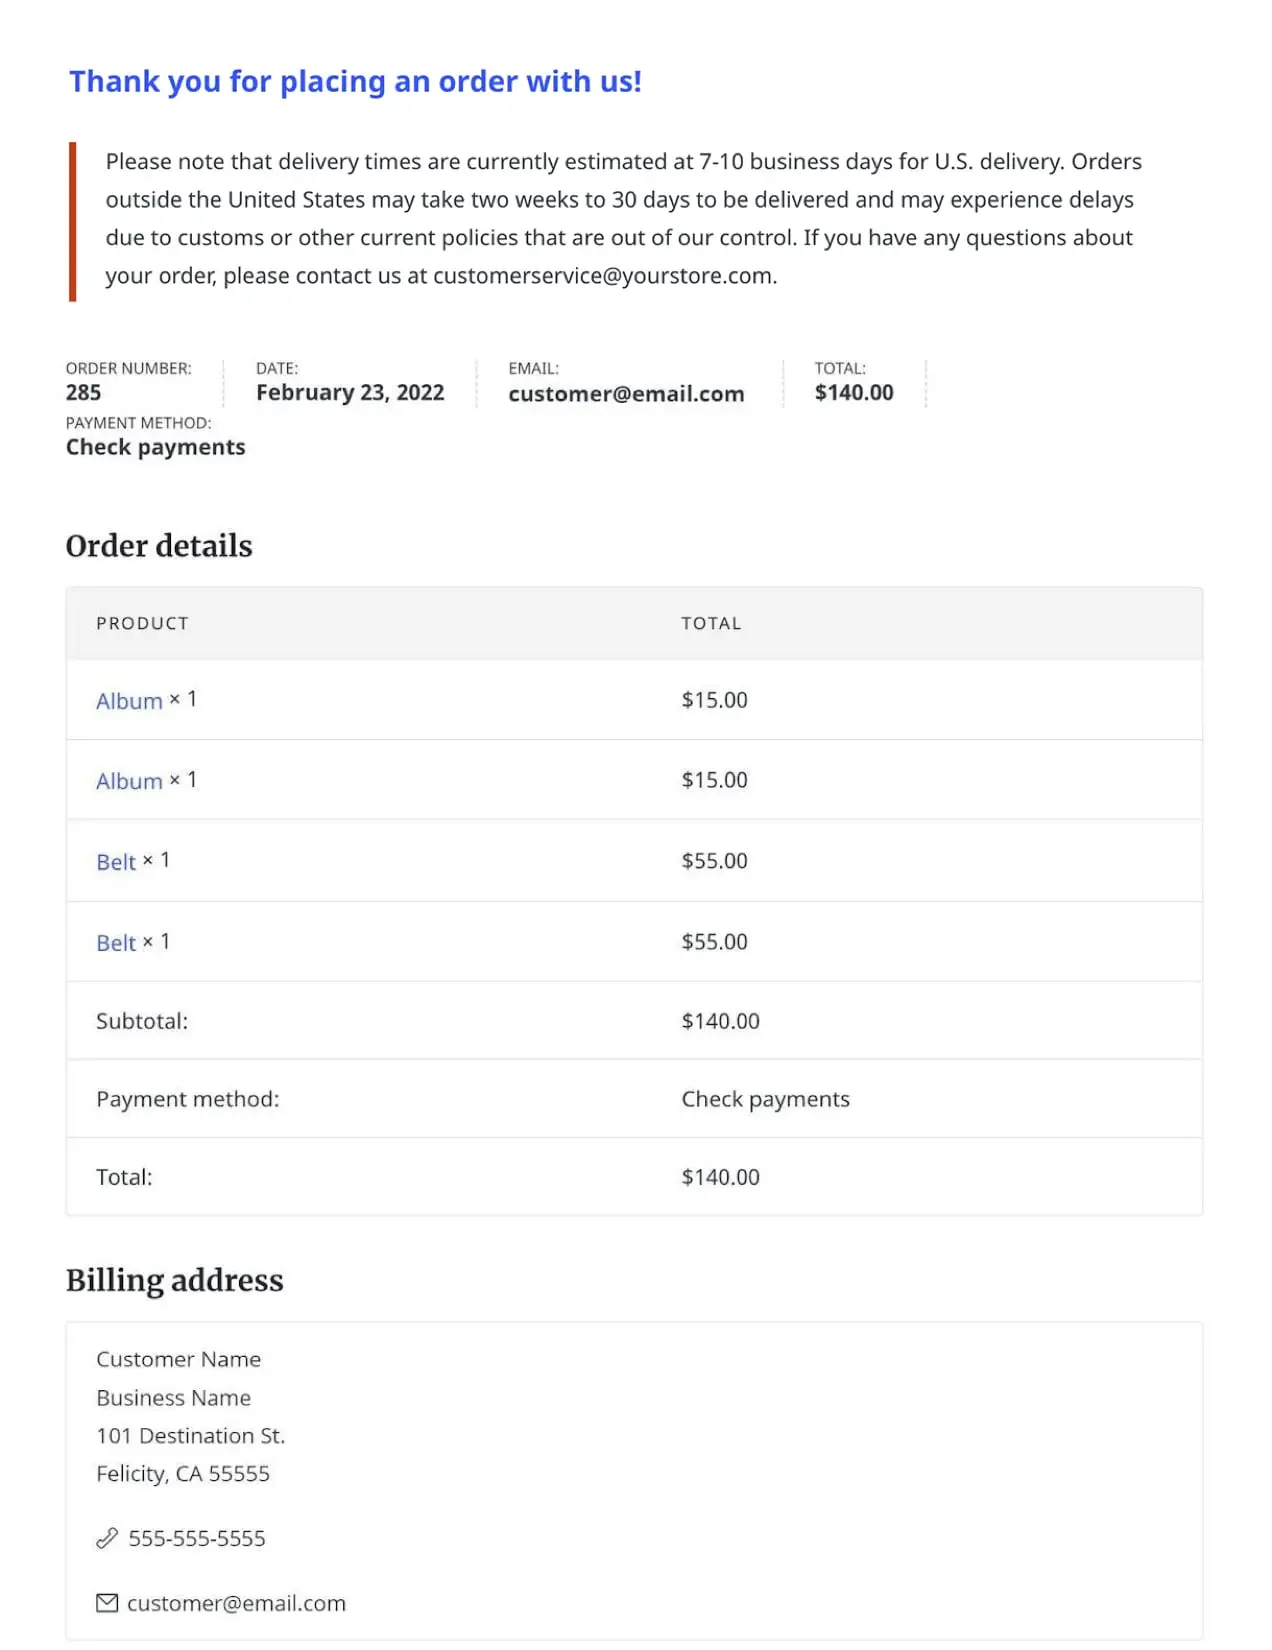Click 'Check payments' under PAYMENT METHOD label
Screen dimensions: 1272x1650
[x=155, y=447]
